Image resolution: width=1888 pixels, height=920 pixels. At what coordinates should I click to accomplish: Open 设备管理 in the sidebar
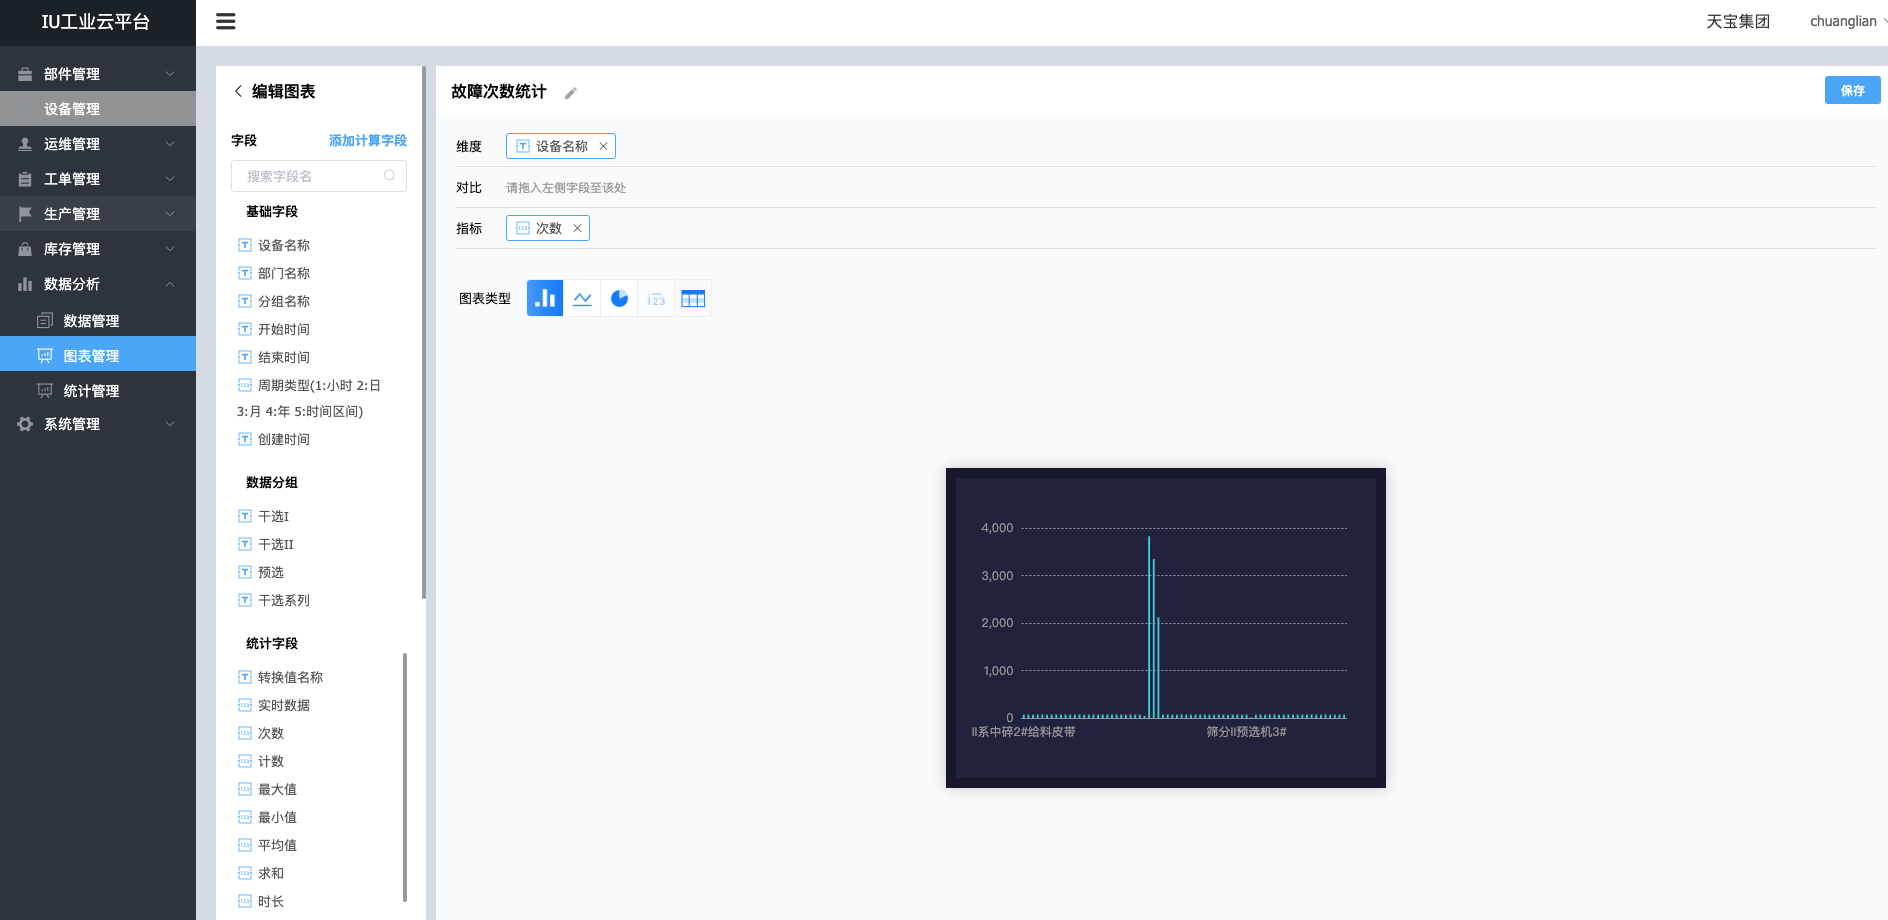click(x=98, y=109)
